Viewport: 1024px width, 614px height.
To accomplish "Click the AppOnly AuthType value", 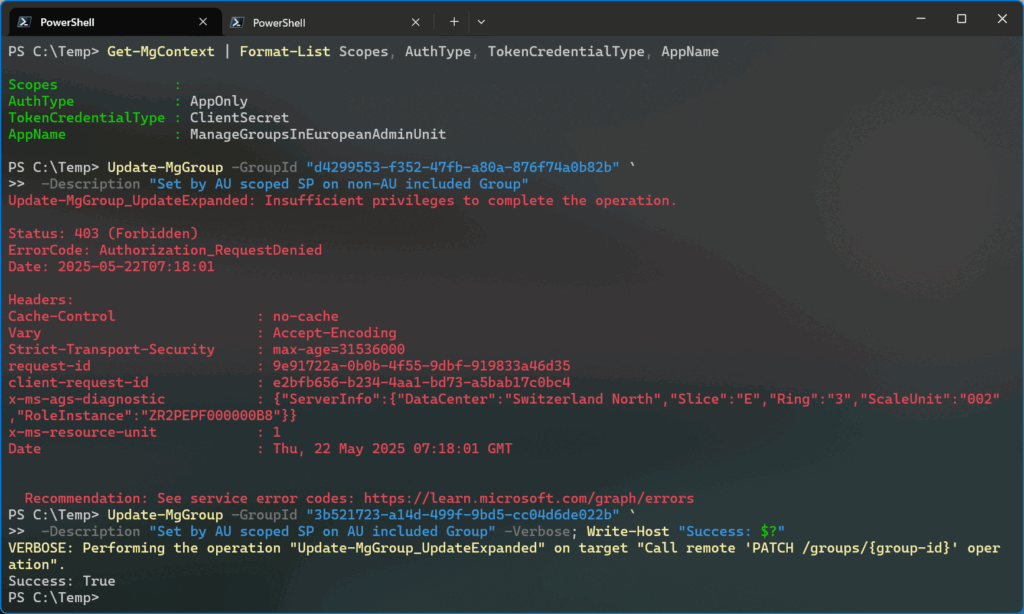I will [219, 101].
